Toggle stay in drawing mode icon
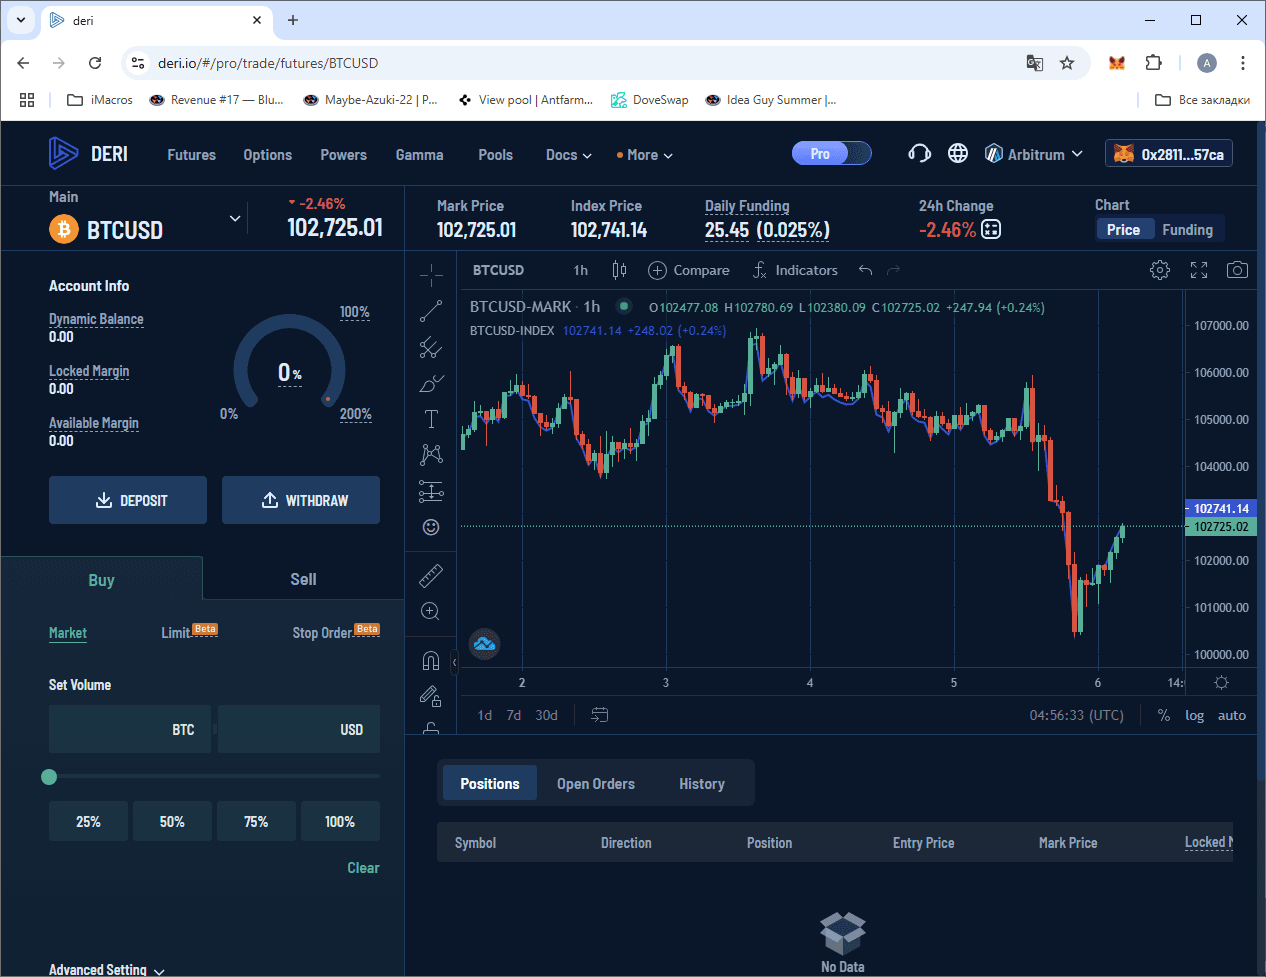The width and height of the screenshot is (1266, 977). (x=431, y=696)
